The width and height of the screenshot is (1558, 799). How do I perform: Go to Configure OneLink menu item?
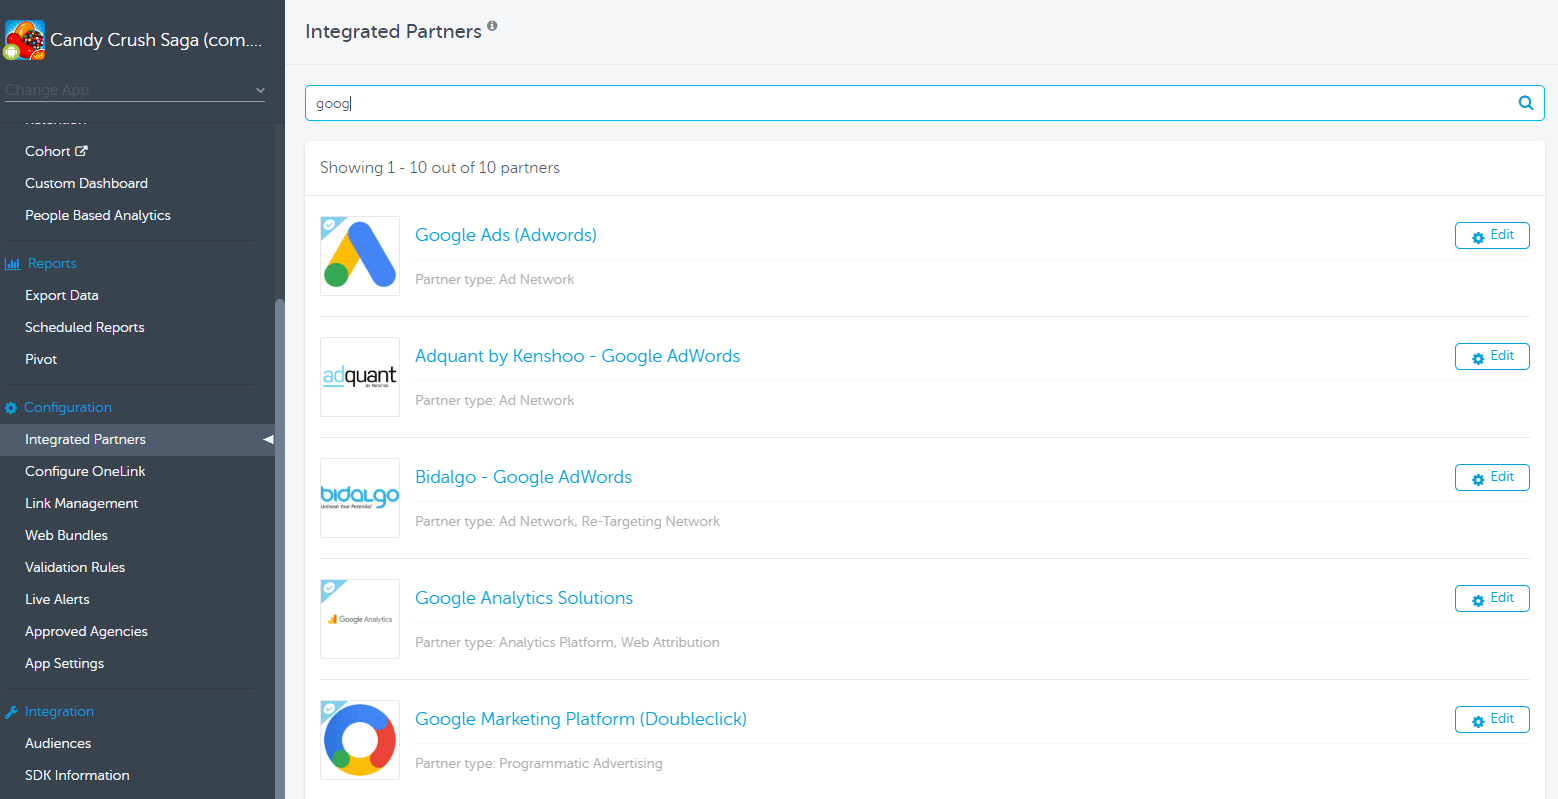click(85, 471)
